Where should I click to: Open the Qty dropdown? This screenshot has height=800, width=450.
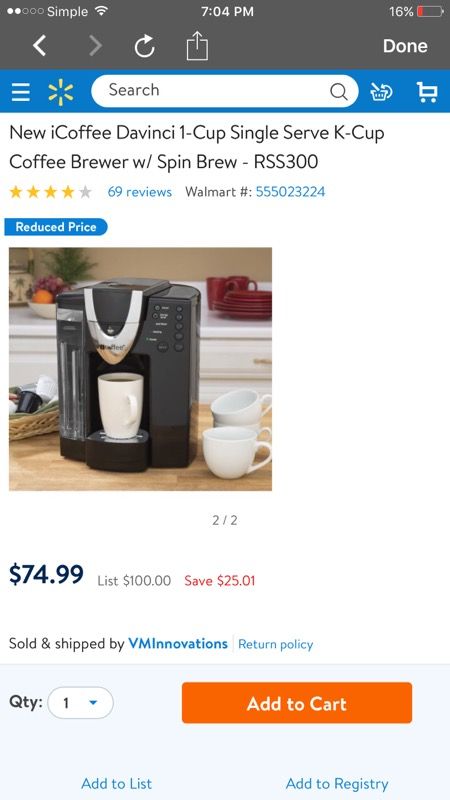81,703
